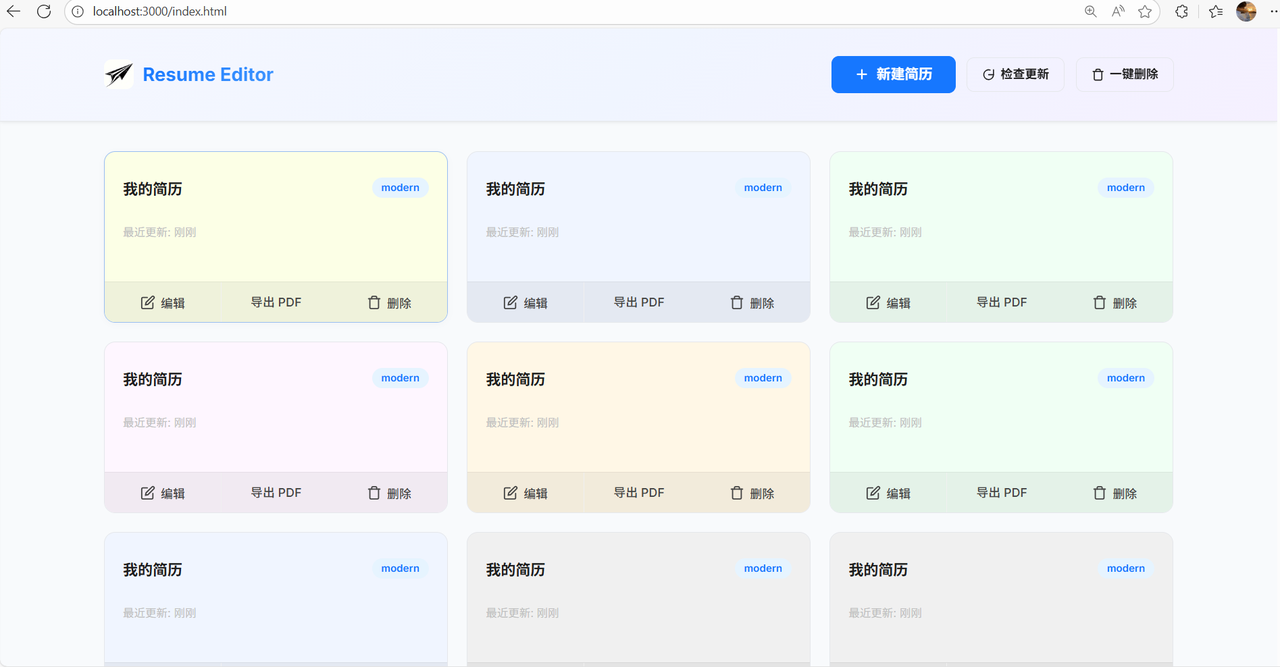Image resolution: width=1280 pixels, height=667 pixels.
Task: Export PDF from the beige resume card
Action: click(x=639, y=493)
